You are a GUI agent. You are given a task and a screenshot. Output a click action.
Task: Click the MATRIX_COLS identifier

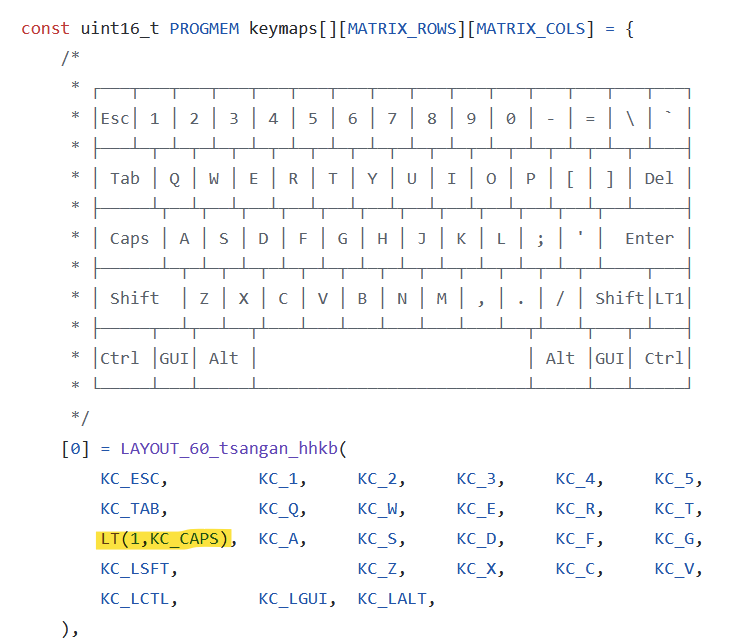tap(531, 29)
